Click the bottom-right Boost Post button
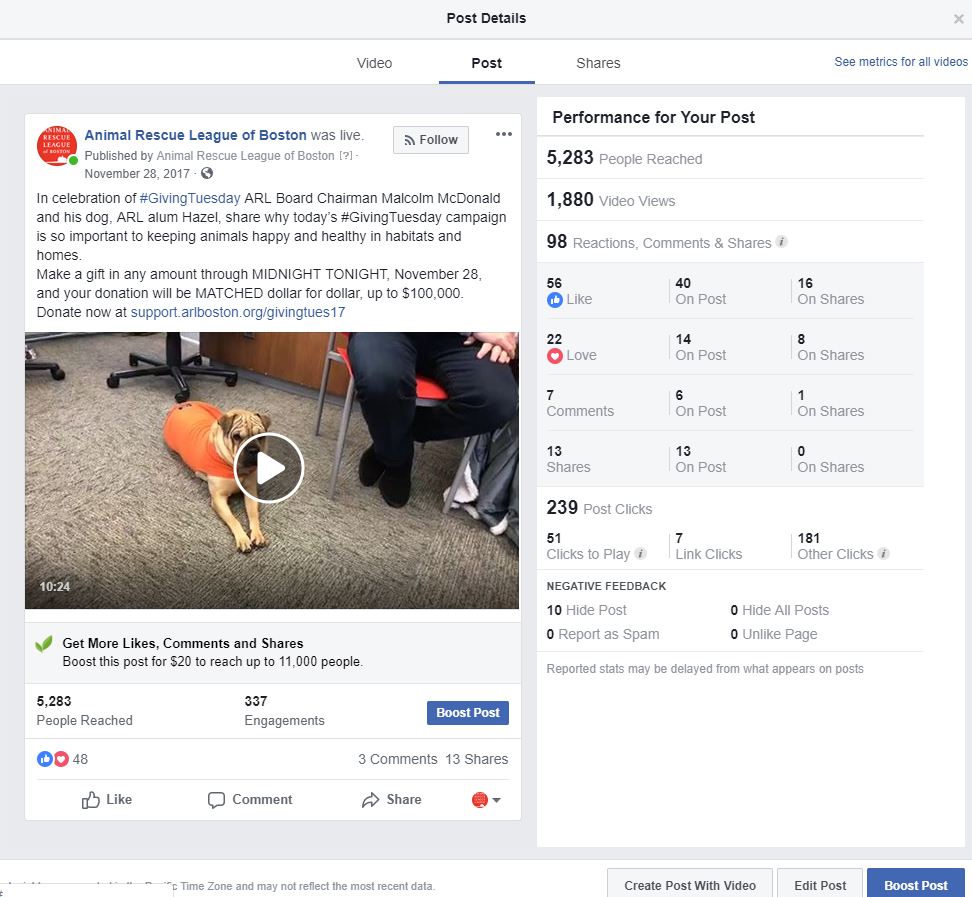This screenshot has height=897, width=972. click(x=916, y=885)
